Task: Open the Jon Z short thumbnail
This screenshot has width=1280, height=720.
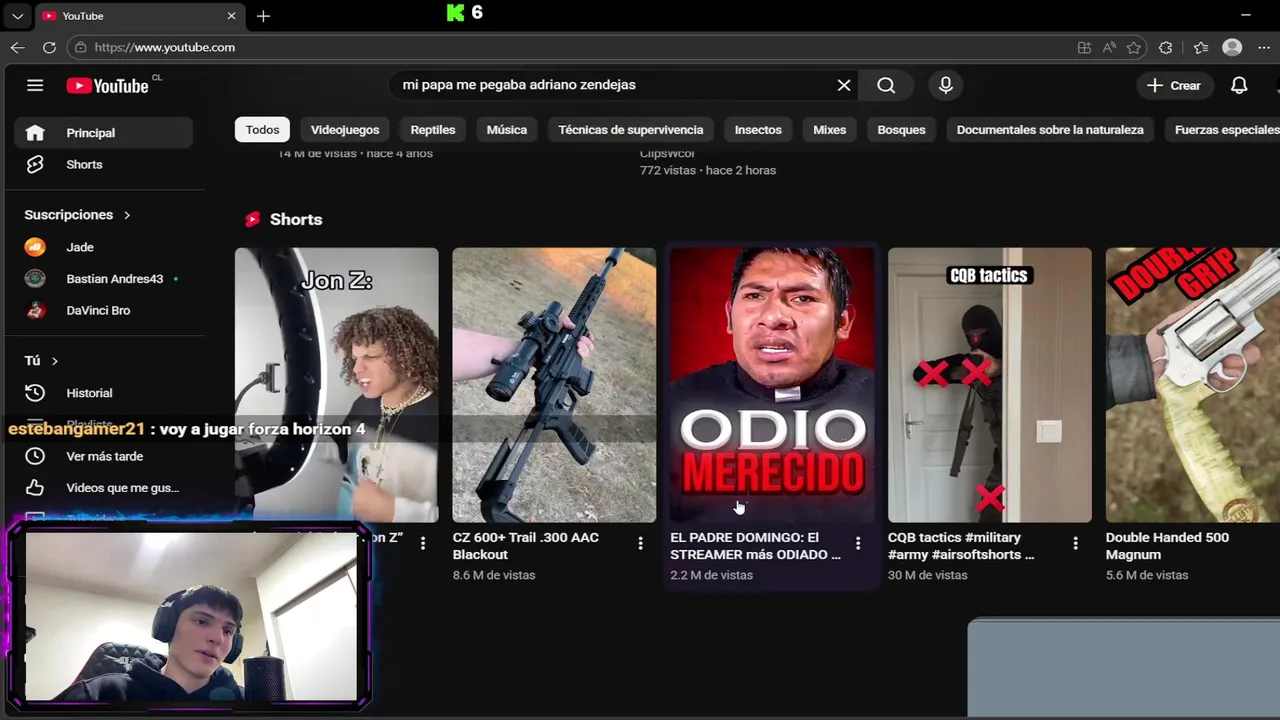Action: point(336,385)
